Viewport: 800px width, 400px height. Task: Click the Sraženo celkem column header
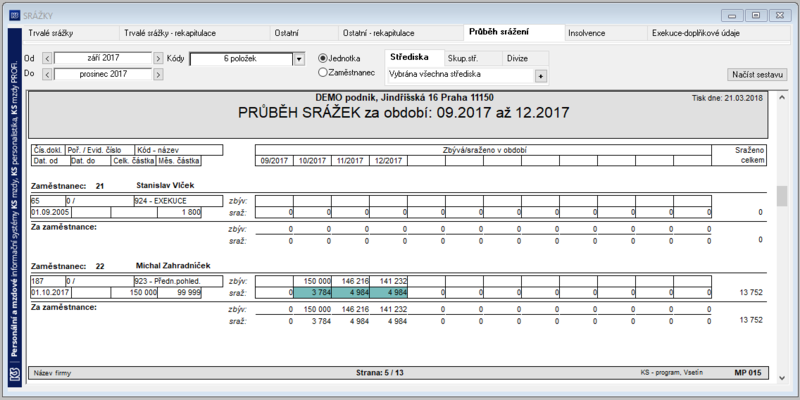coord(739,156)
